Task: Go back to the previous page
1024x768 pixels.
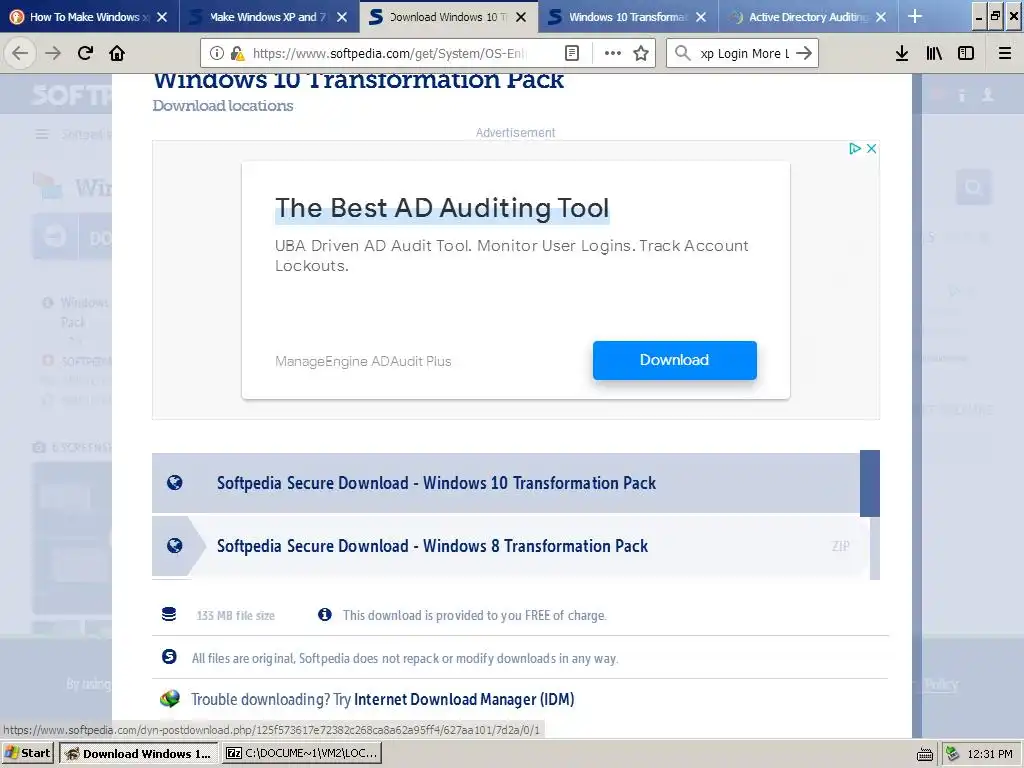Action: (x=20, y=53)
